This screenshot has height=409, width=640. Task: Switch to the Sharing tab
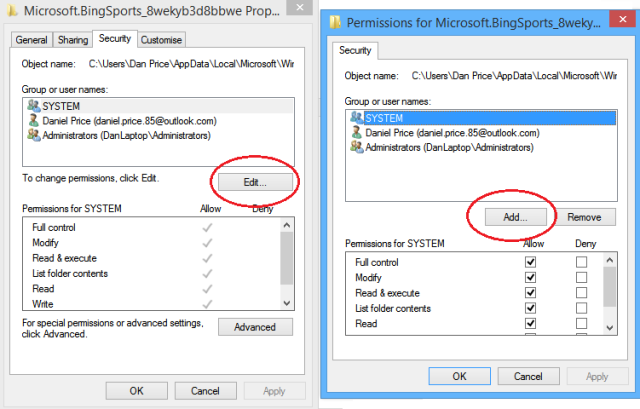coord(73,40)
